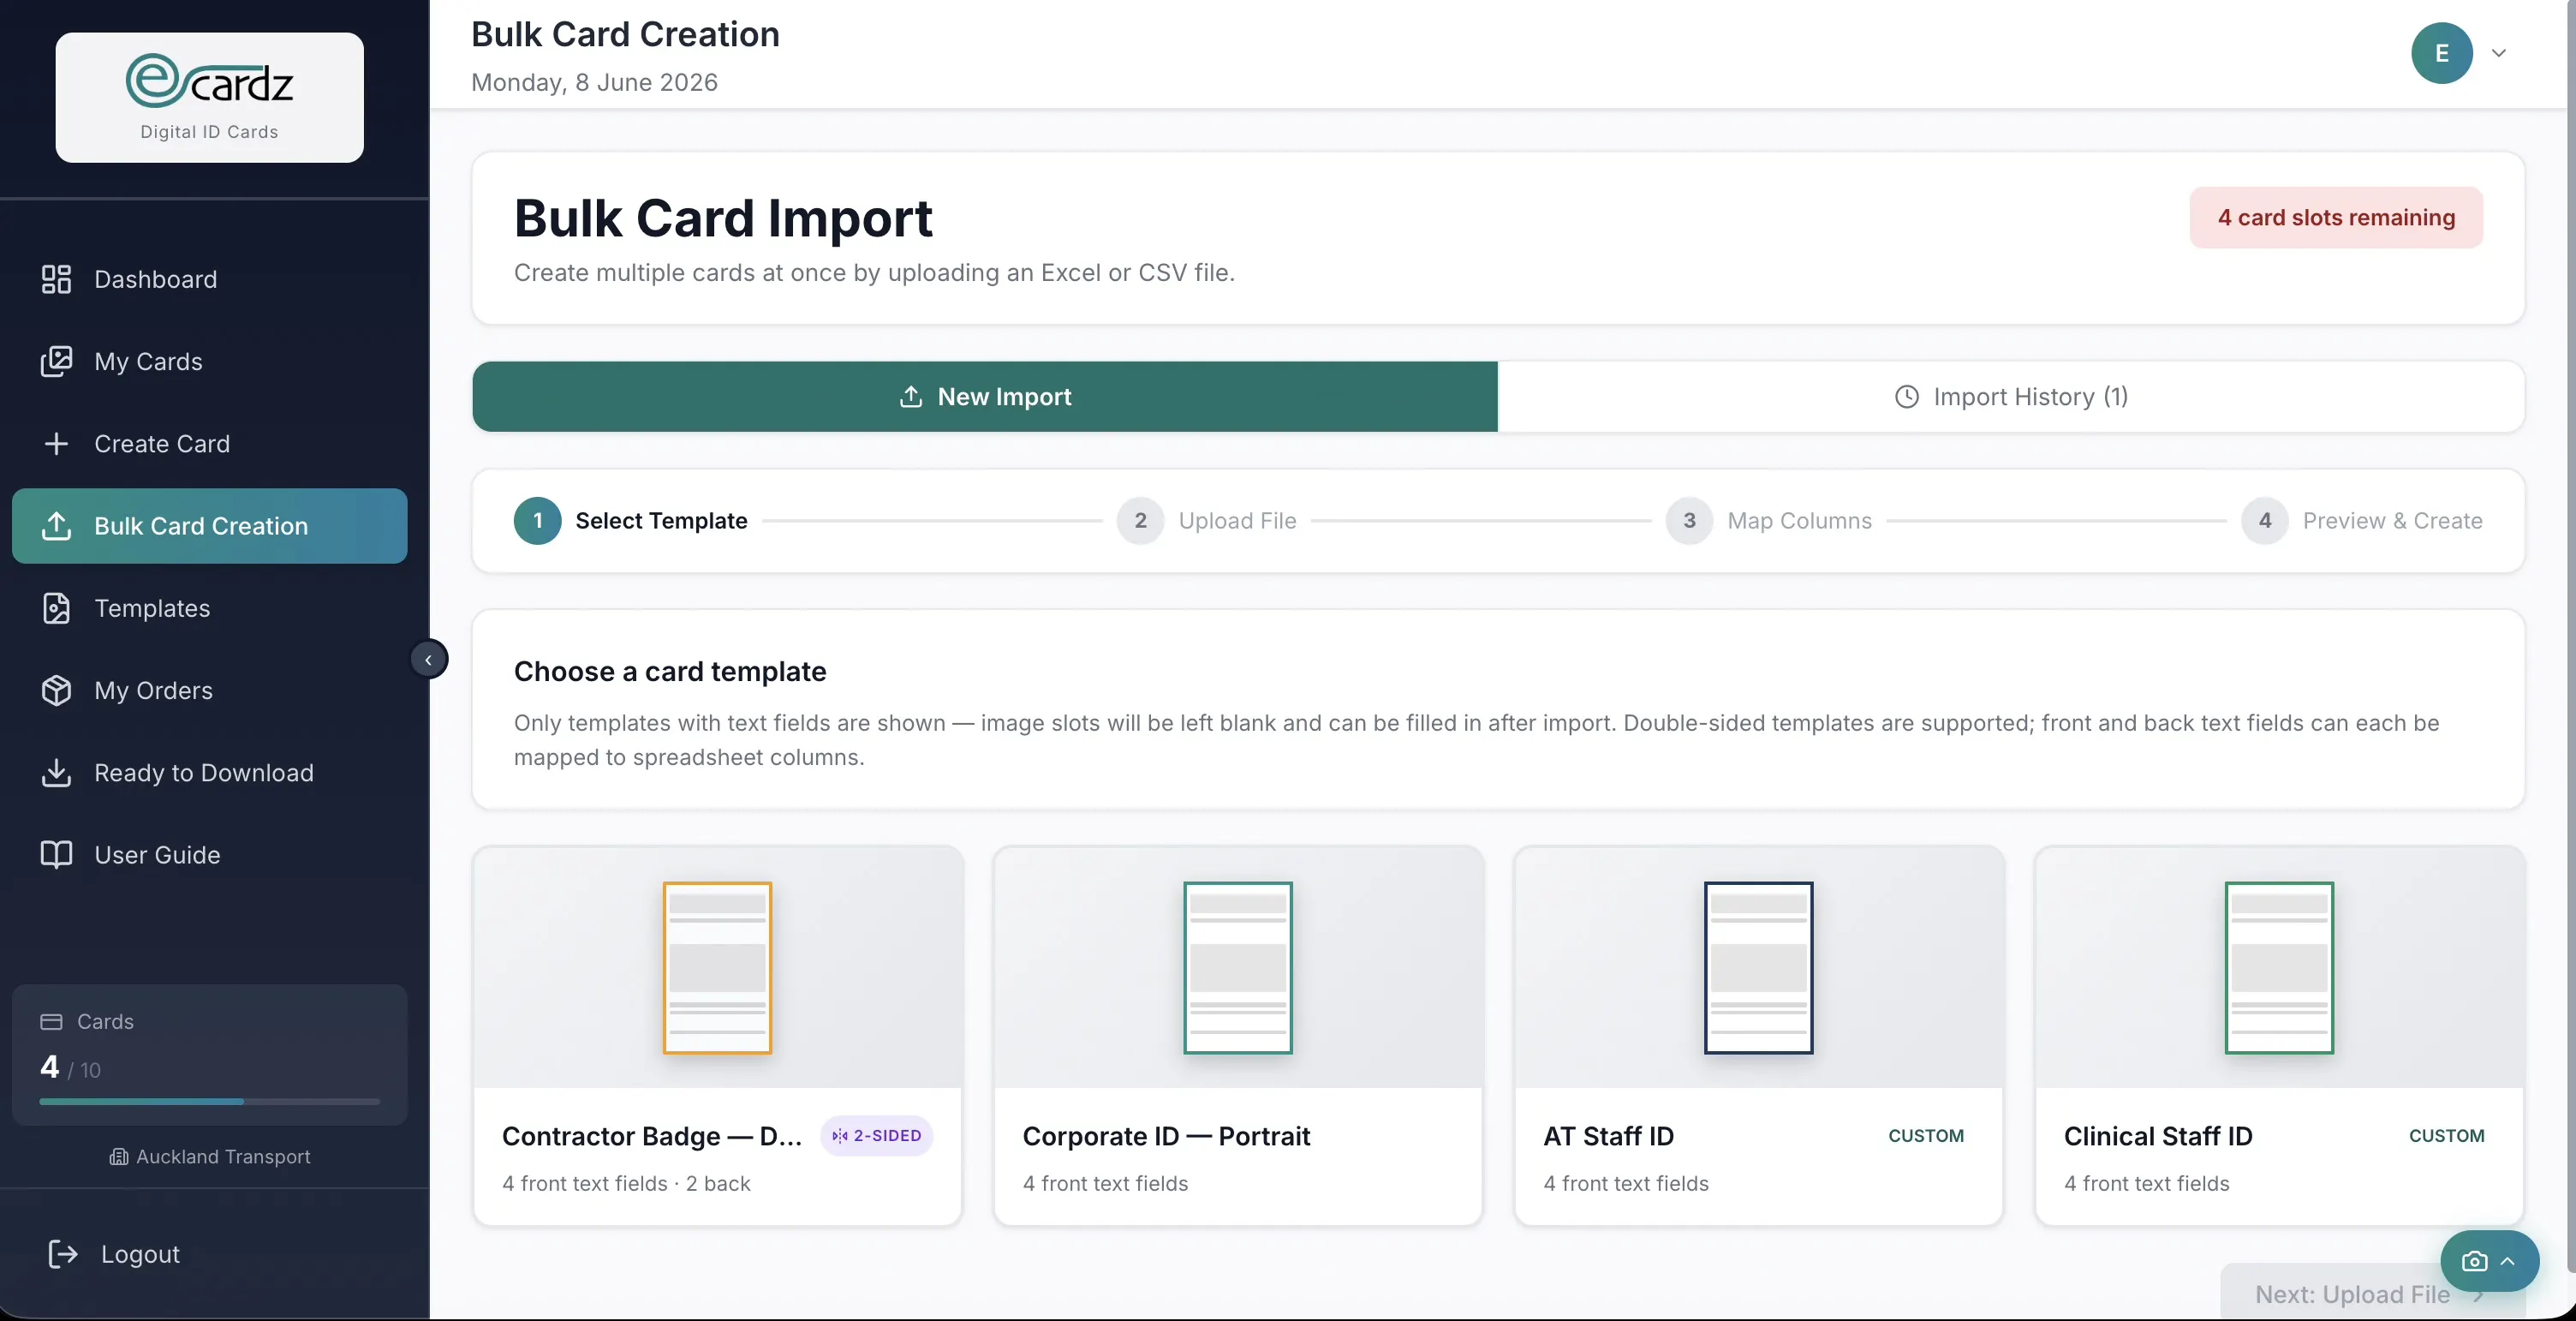The image size is (2576, 1321).
Task: Open the user account dropdown chevron
Action: (2499, 53)
